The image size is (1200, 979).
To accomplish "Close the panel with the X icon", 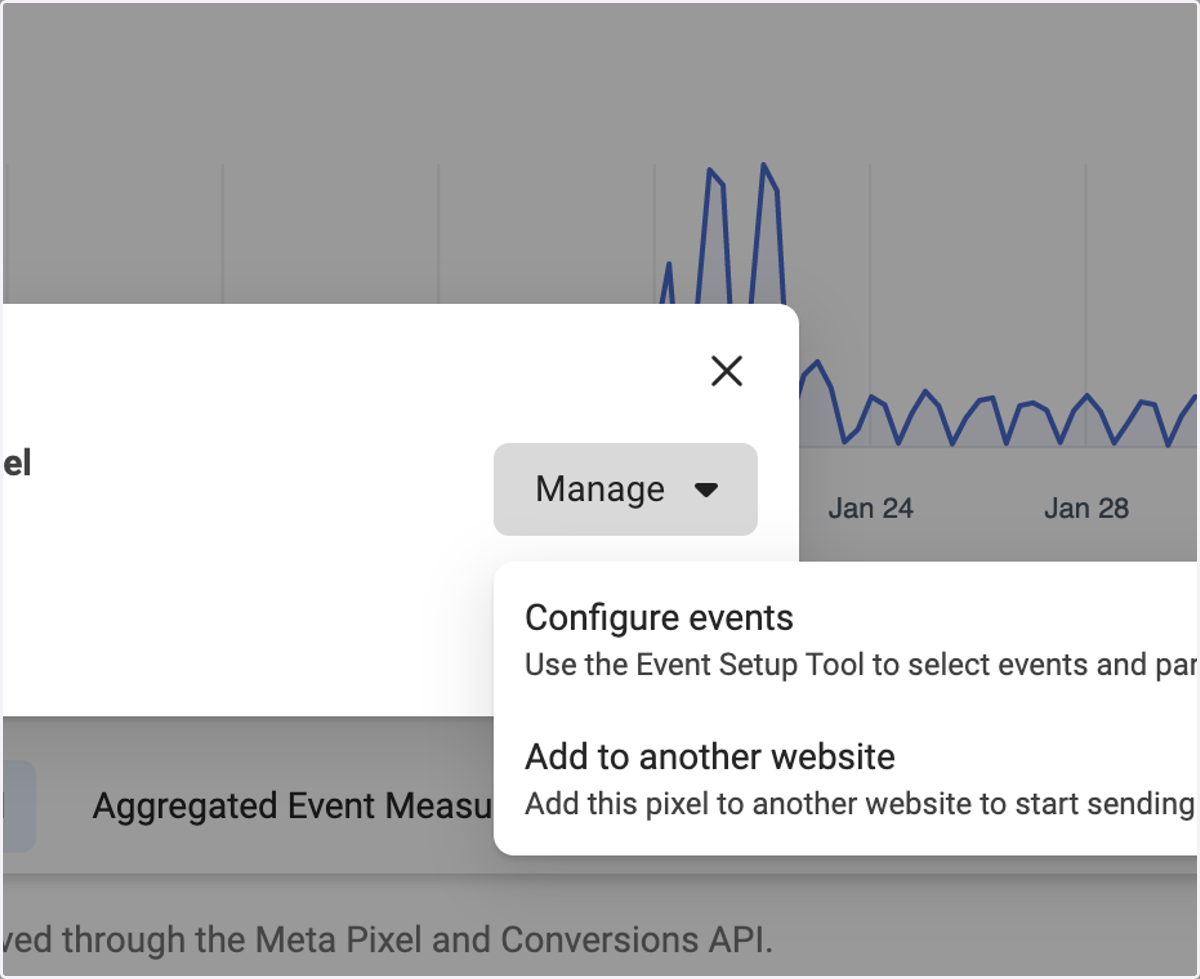I will click(726, 371).
